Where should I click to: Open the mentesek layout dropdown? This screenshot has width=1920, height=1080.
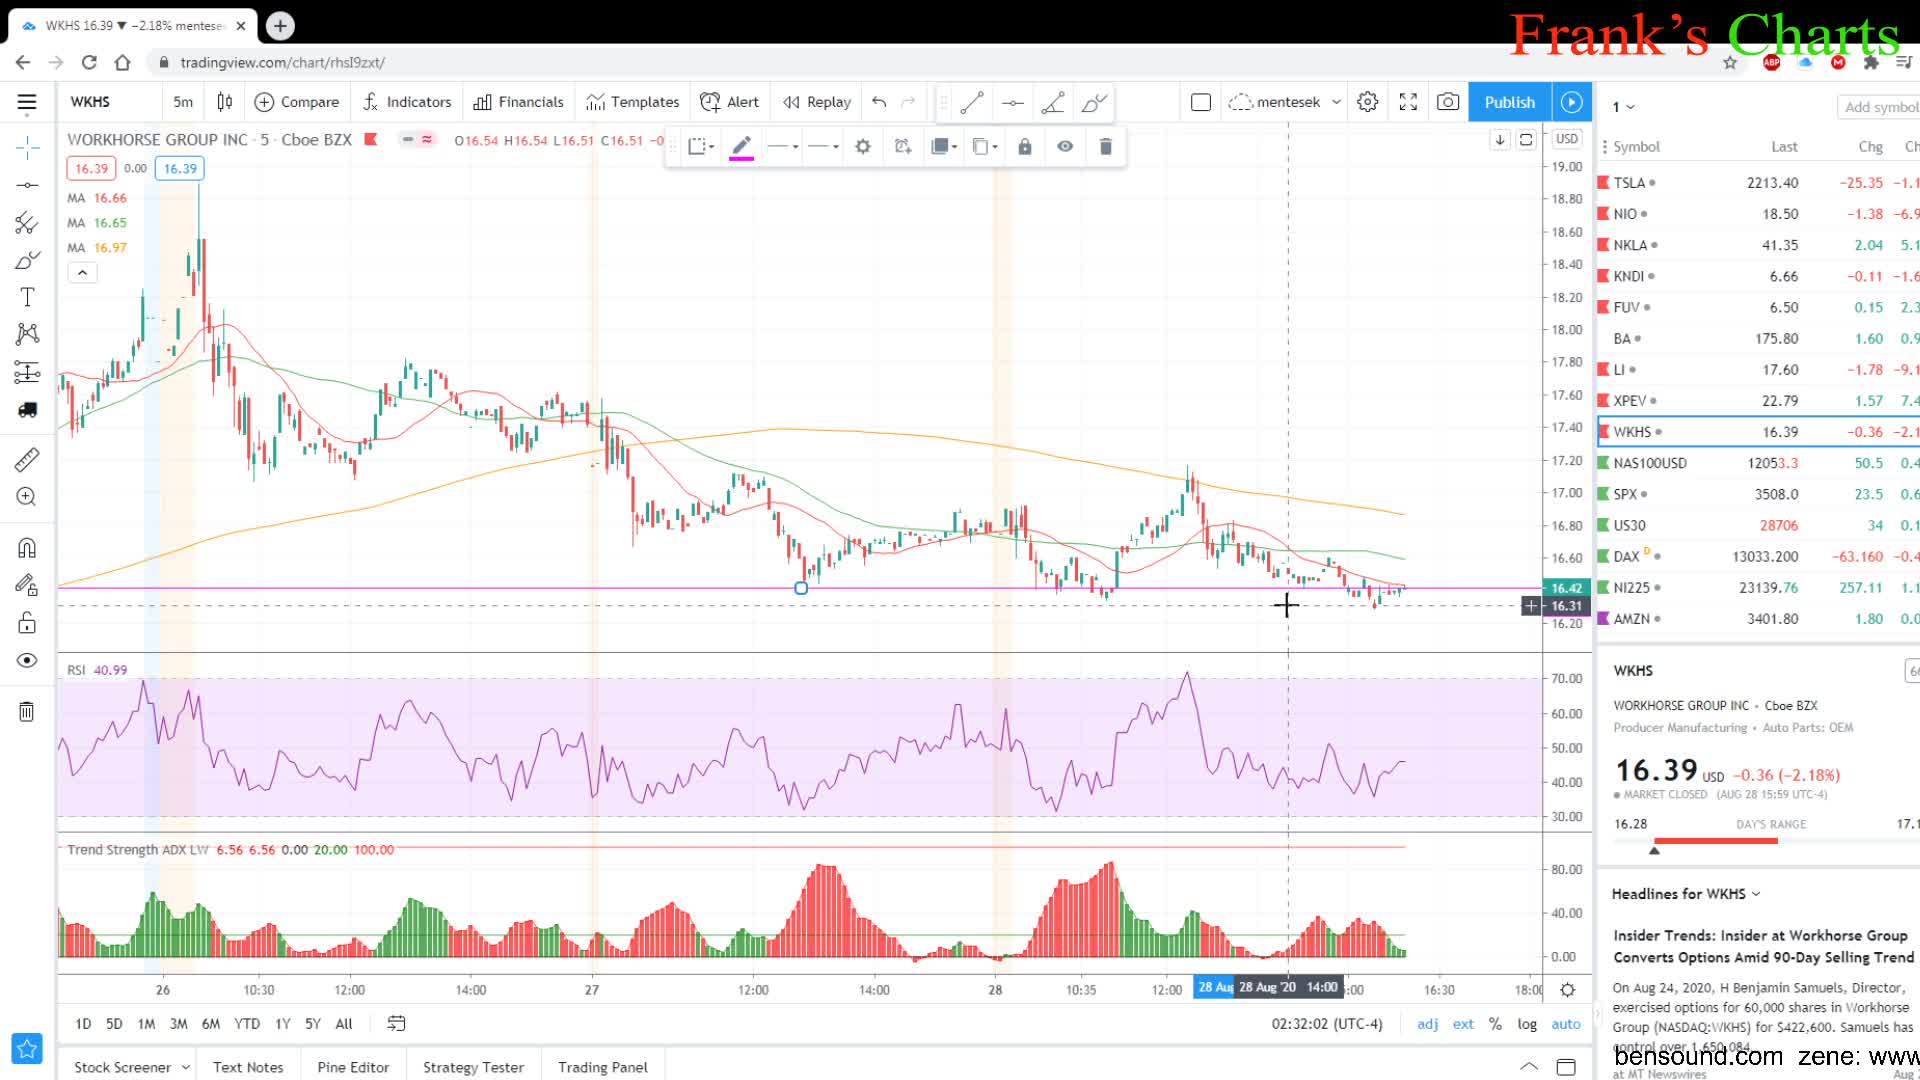click(1285, 102)
